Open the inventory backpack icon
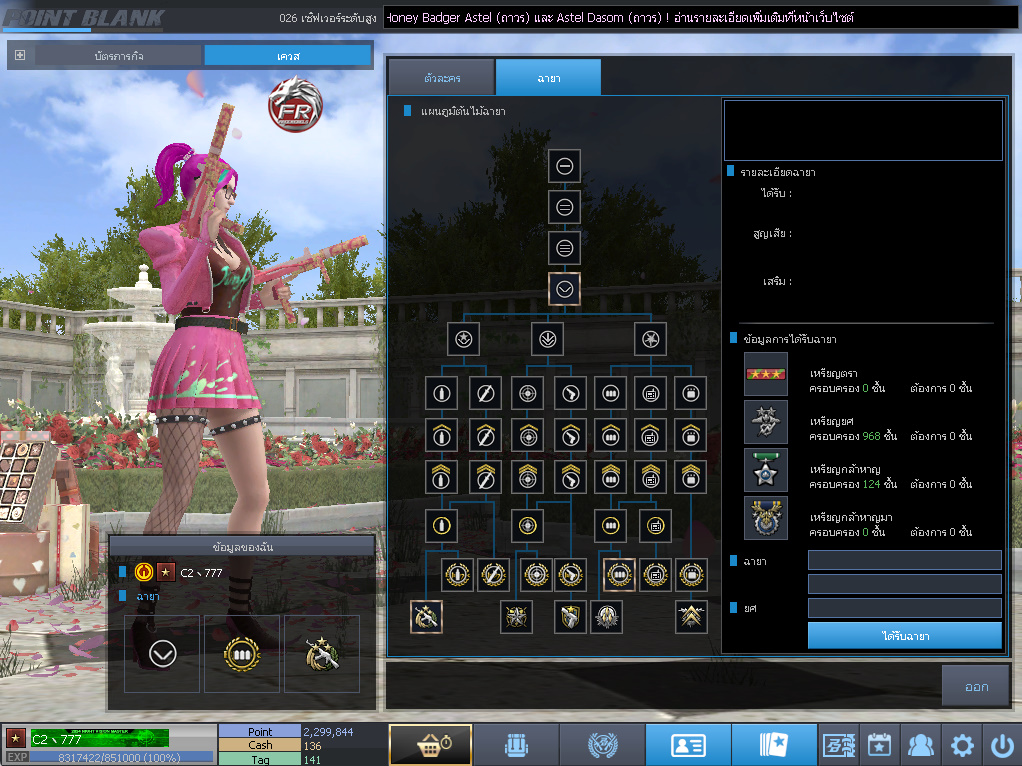The height and width of the screenshot is (766, 1022). [x=516, y=745]
